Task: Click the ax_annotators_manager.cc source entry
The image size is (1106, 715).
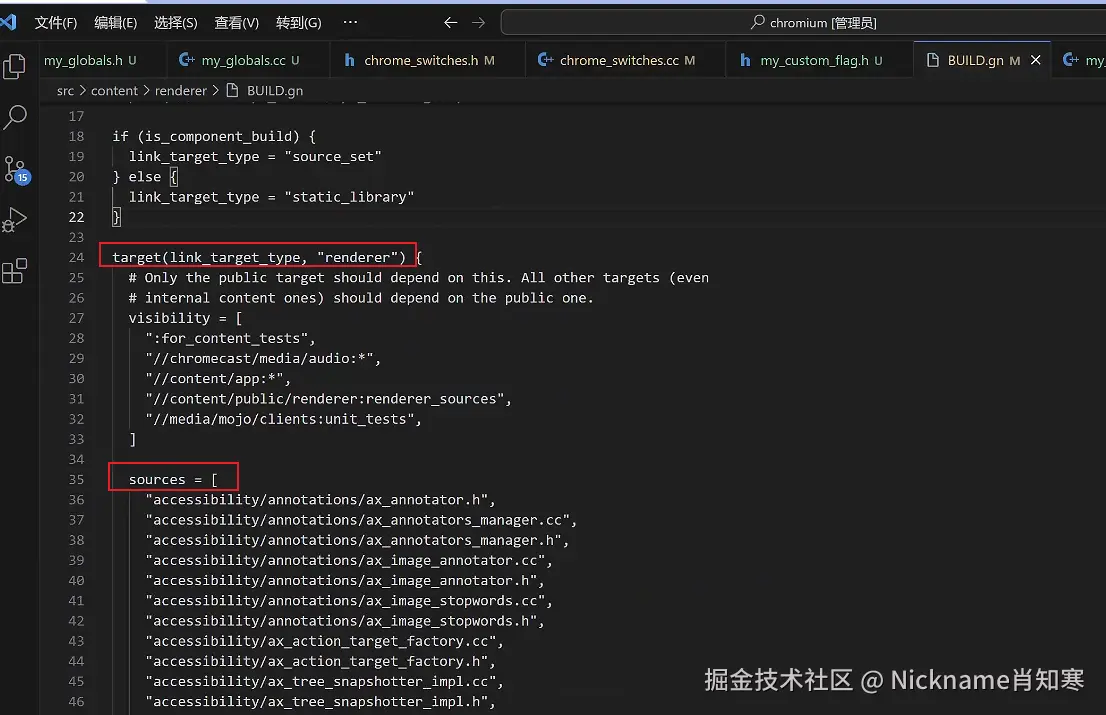Action: 360,520
